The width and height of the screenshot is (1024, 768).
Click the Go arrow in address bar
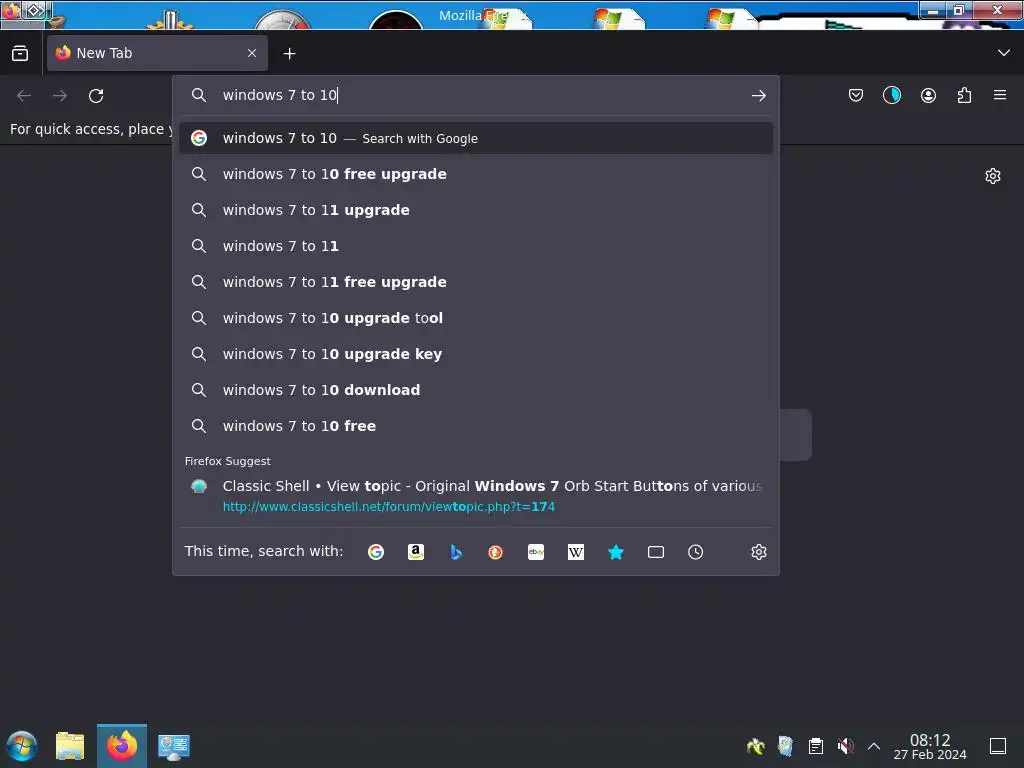tap(758, 96)
